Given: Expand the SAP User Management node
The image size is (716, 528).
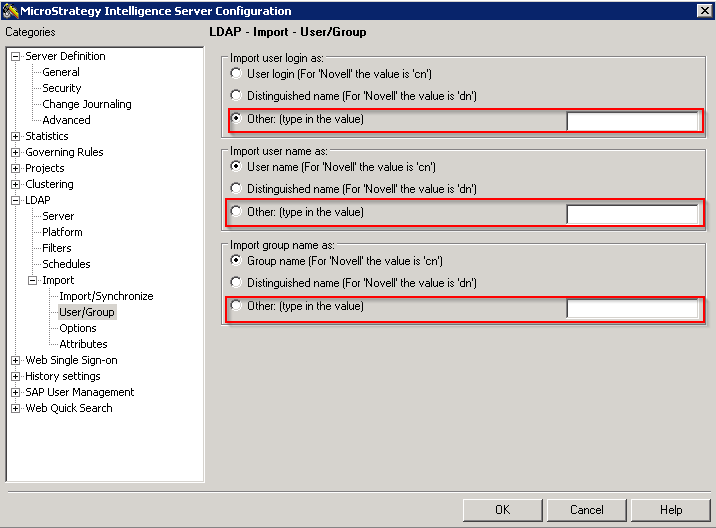Looking at the screenshot, I should click(x=16, y=392).
